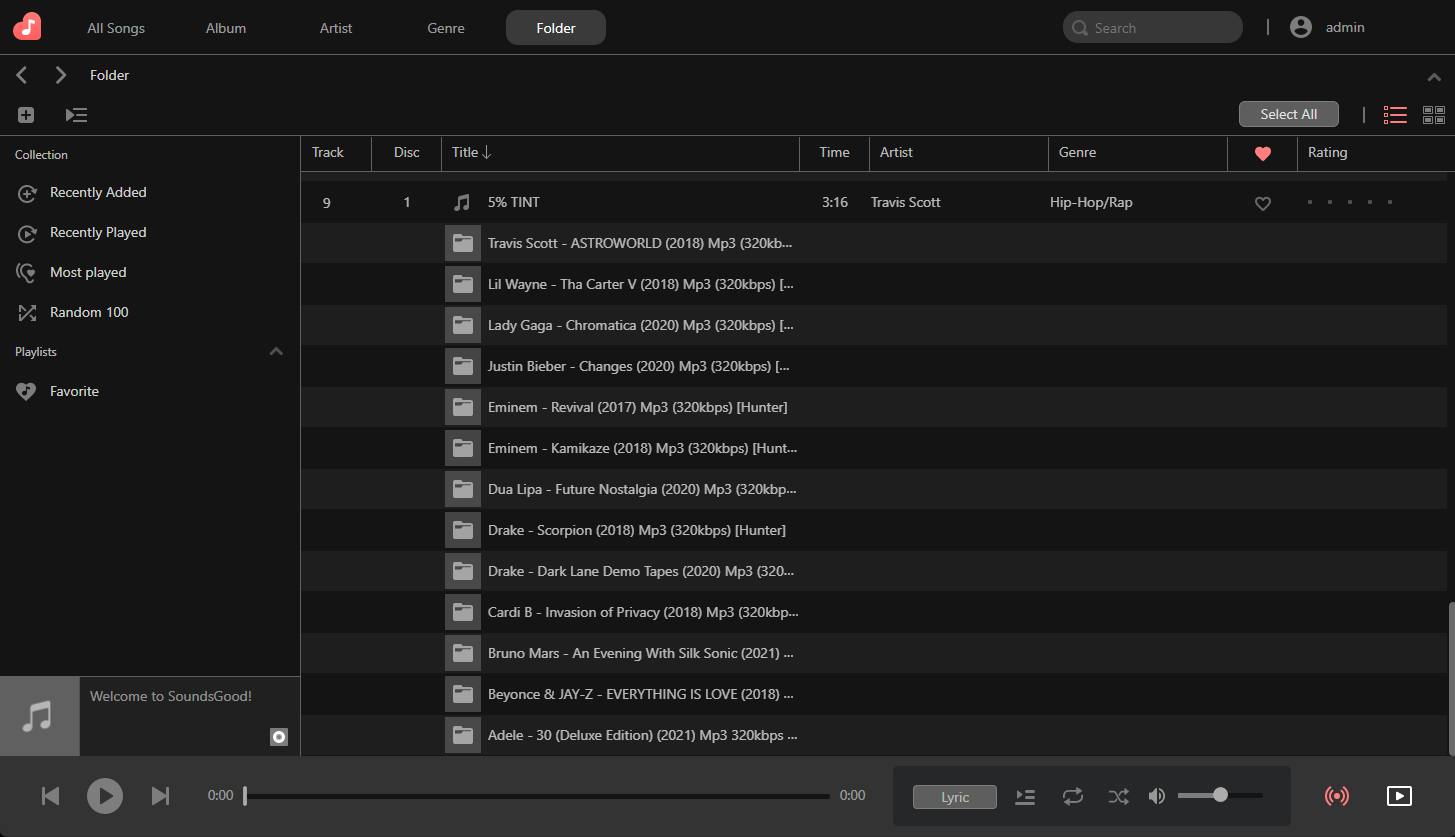Image resolution: width=1455 pixels, height=837 pixels.
Task: Click the add-to-playlist plus icon
Action: pyautogui.click(x=26, y=115)
